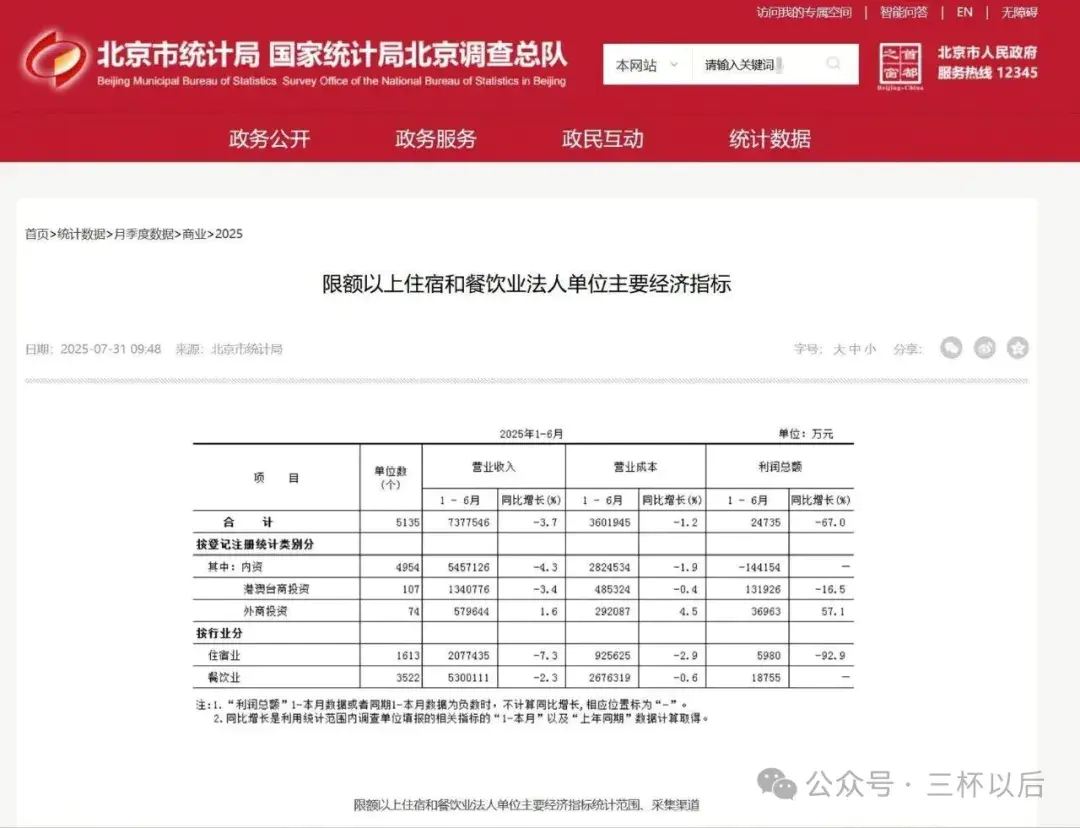Click the Beijing Statistics Bureau logo emblem
Image resolution: width=1080 pixels, height=828 pixels.
(x=55, y=60)
